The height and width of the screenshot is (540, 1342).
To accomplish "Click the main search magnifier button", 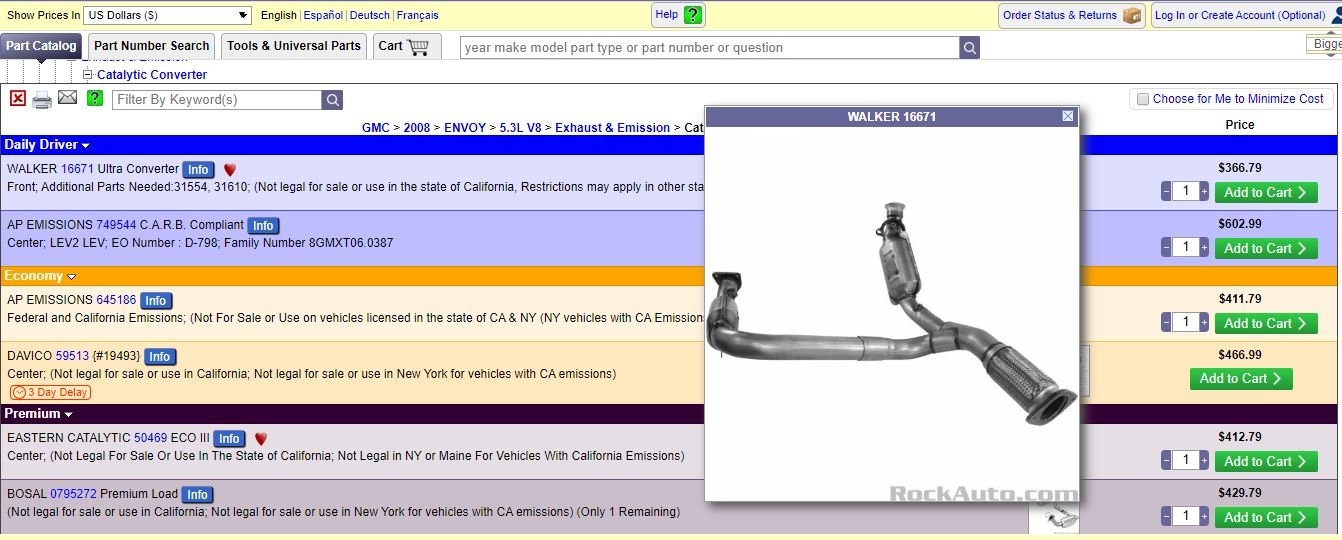I will coord(969,47).
